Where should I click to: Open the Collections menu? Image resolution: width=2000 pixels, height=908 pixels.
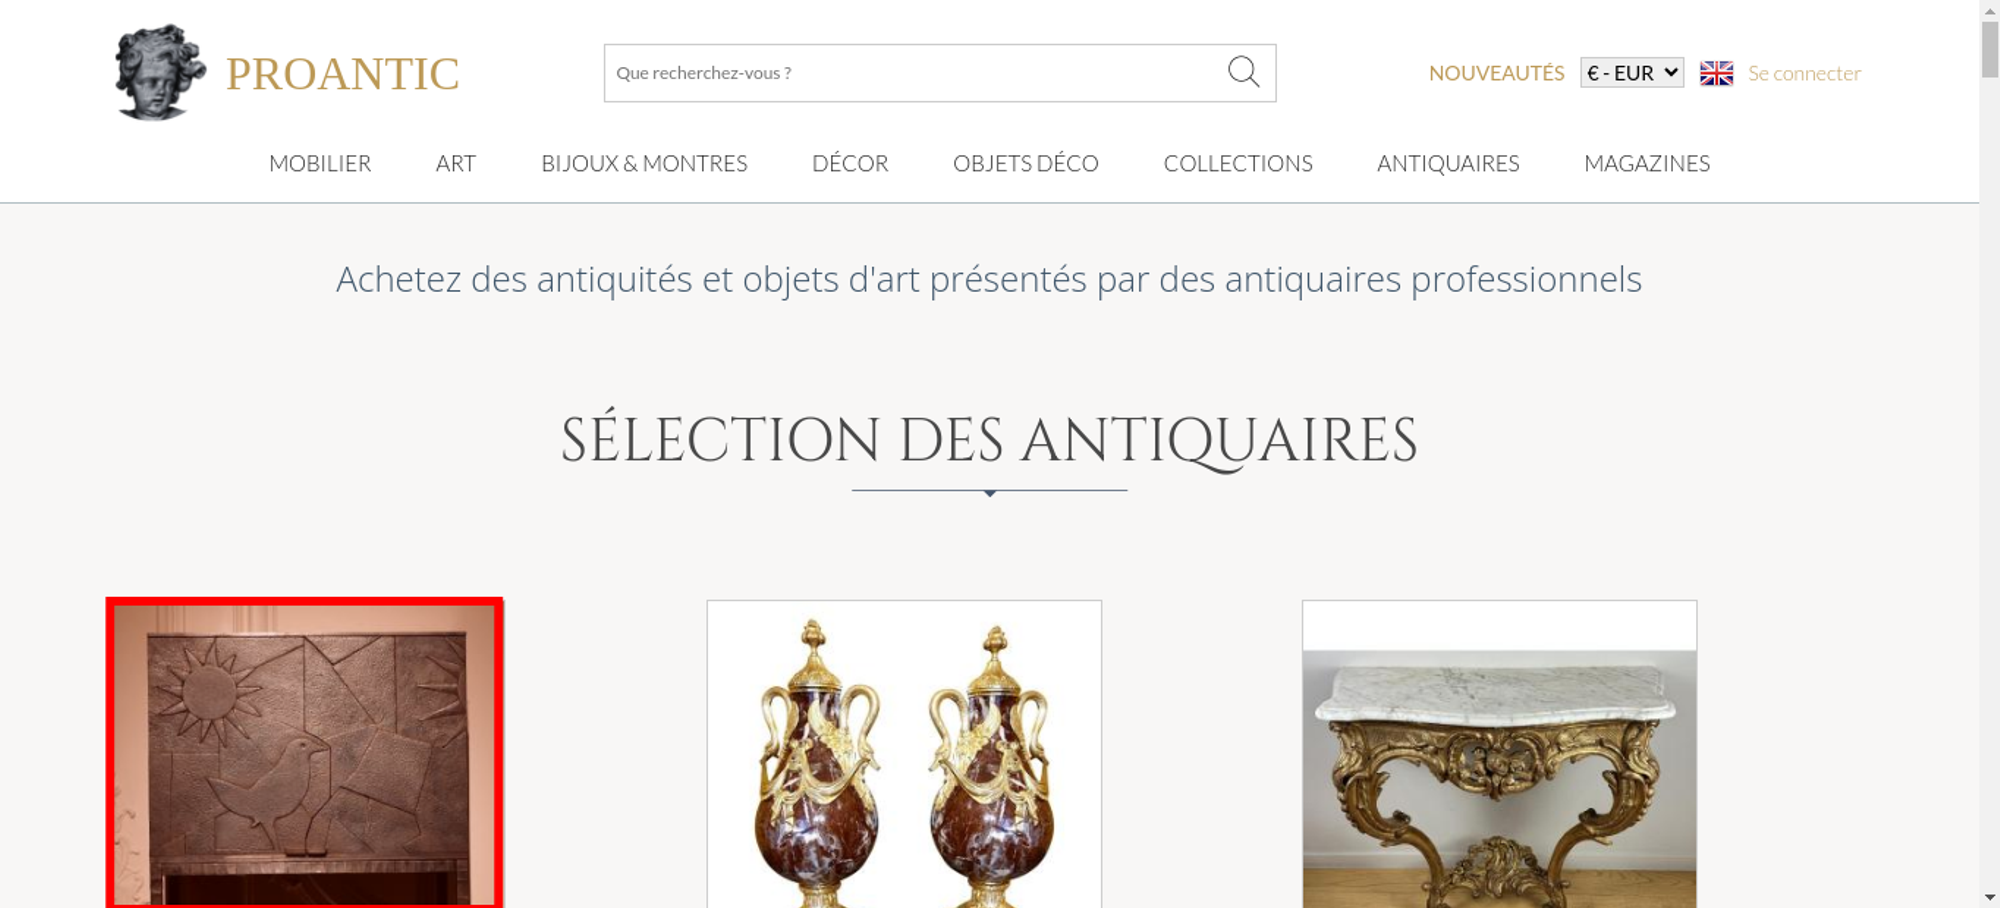[1238, 163]
